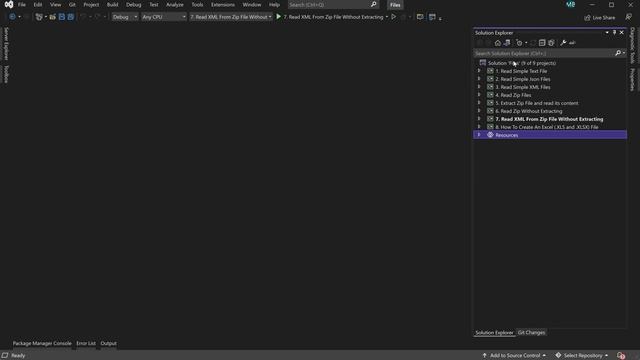The height and width of the screenshot is (360, 640).
Task: Click the Collapse All icon in Solution Explorer
Action: point(542,43)
